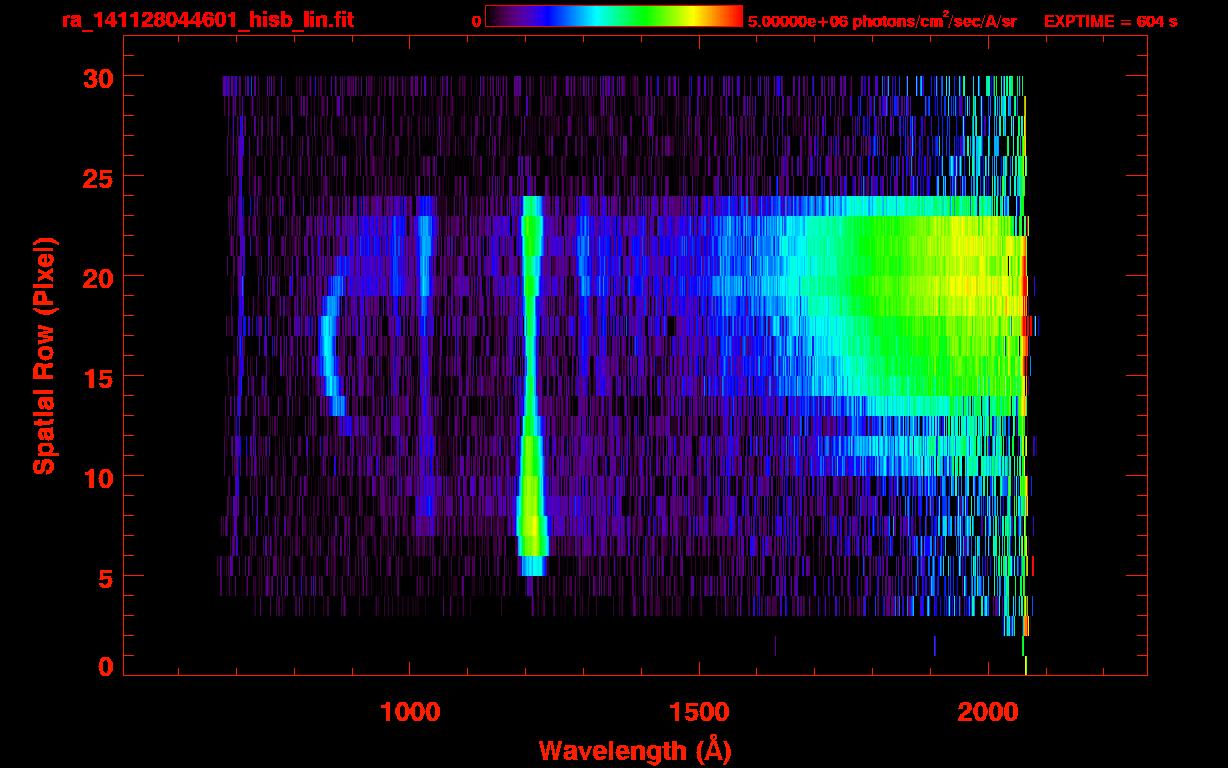
Task: Click the x-axis tick label 2000
Action: pos(988,711)
